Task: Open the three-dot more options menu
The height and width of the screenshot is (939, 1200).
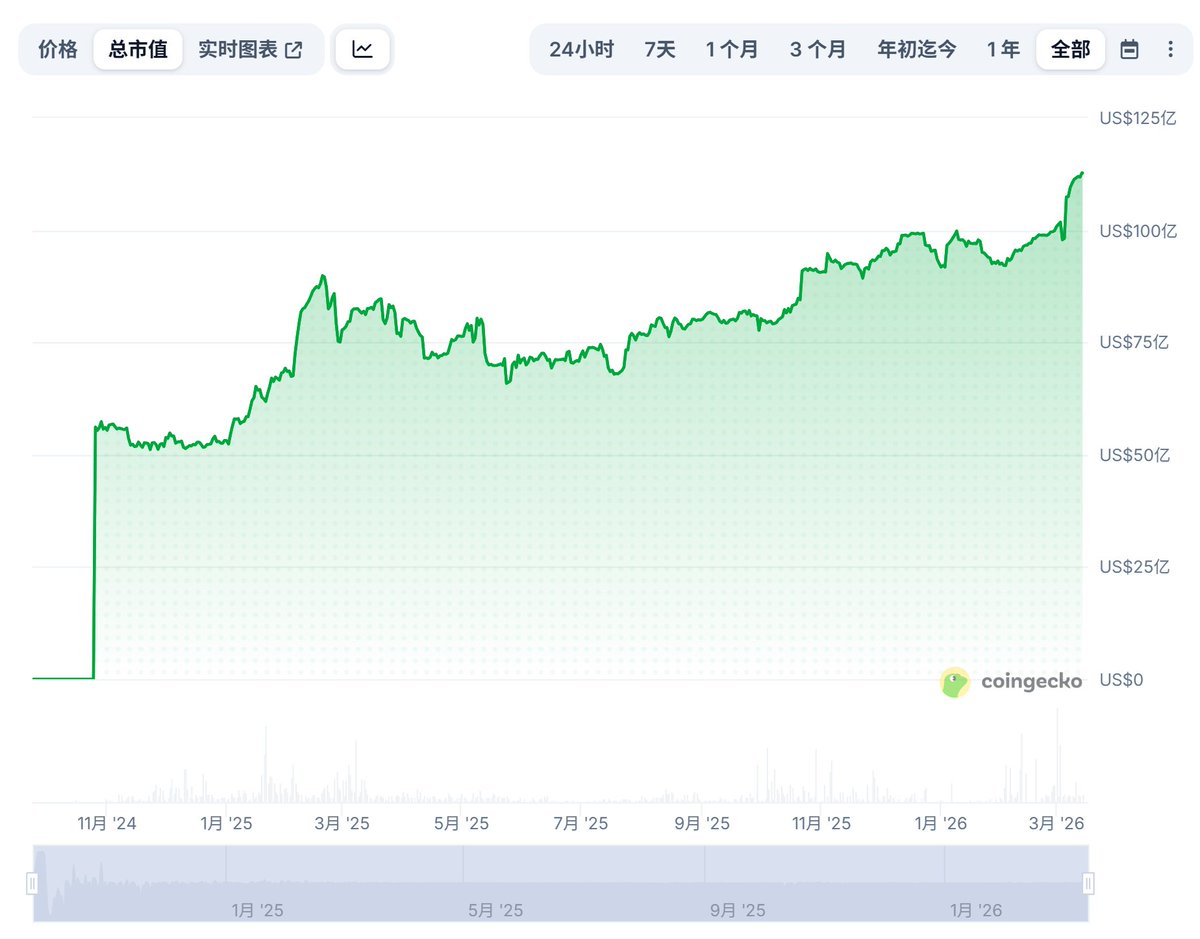Action: pyautogui.click(x=1171, y=49)
